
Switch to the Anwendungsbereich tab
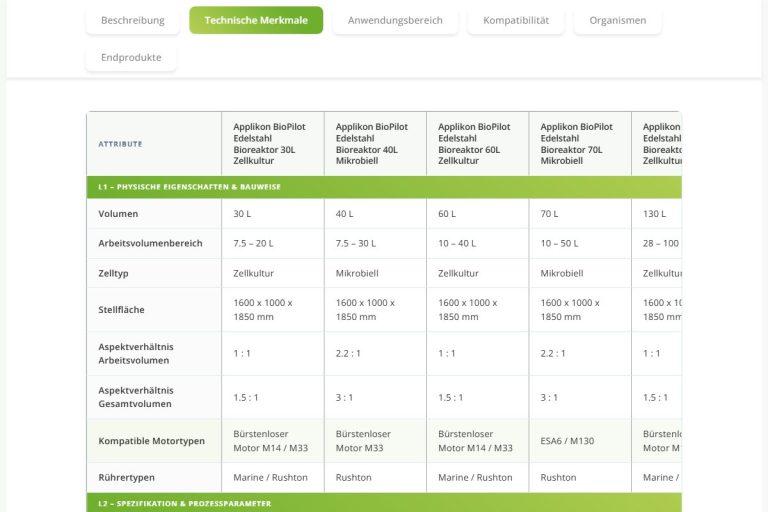coord(395,20)
